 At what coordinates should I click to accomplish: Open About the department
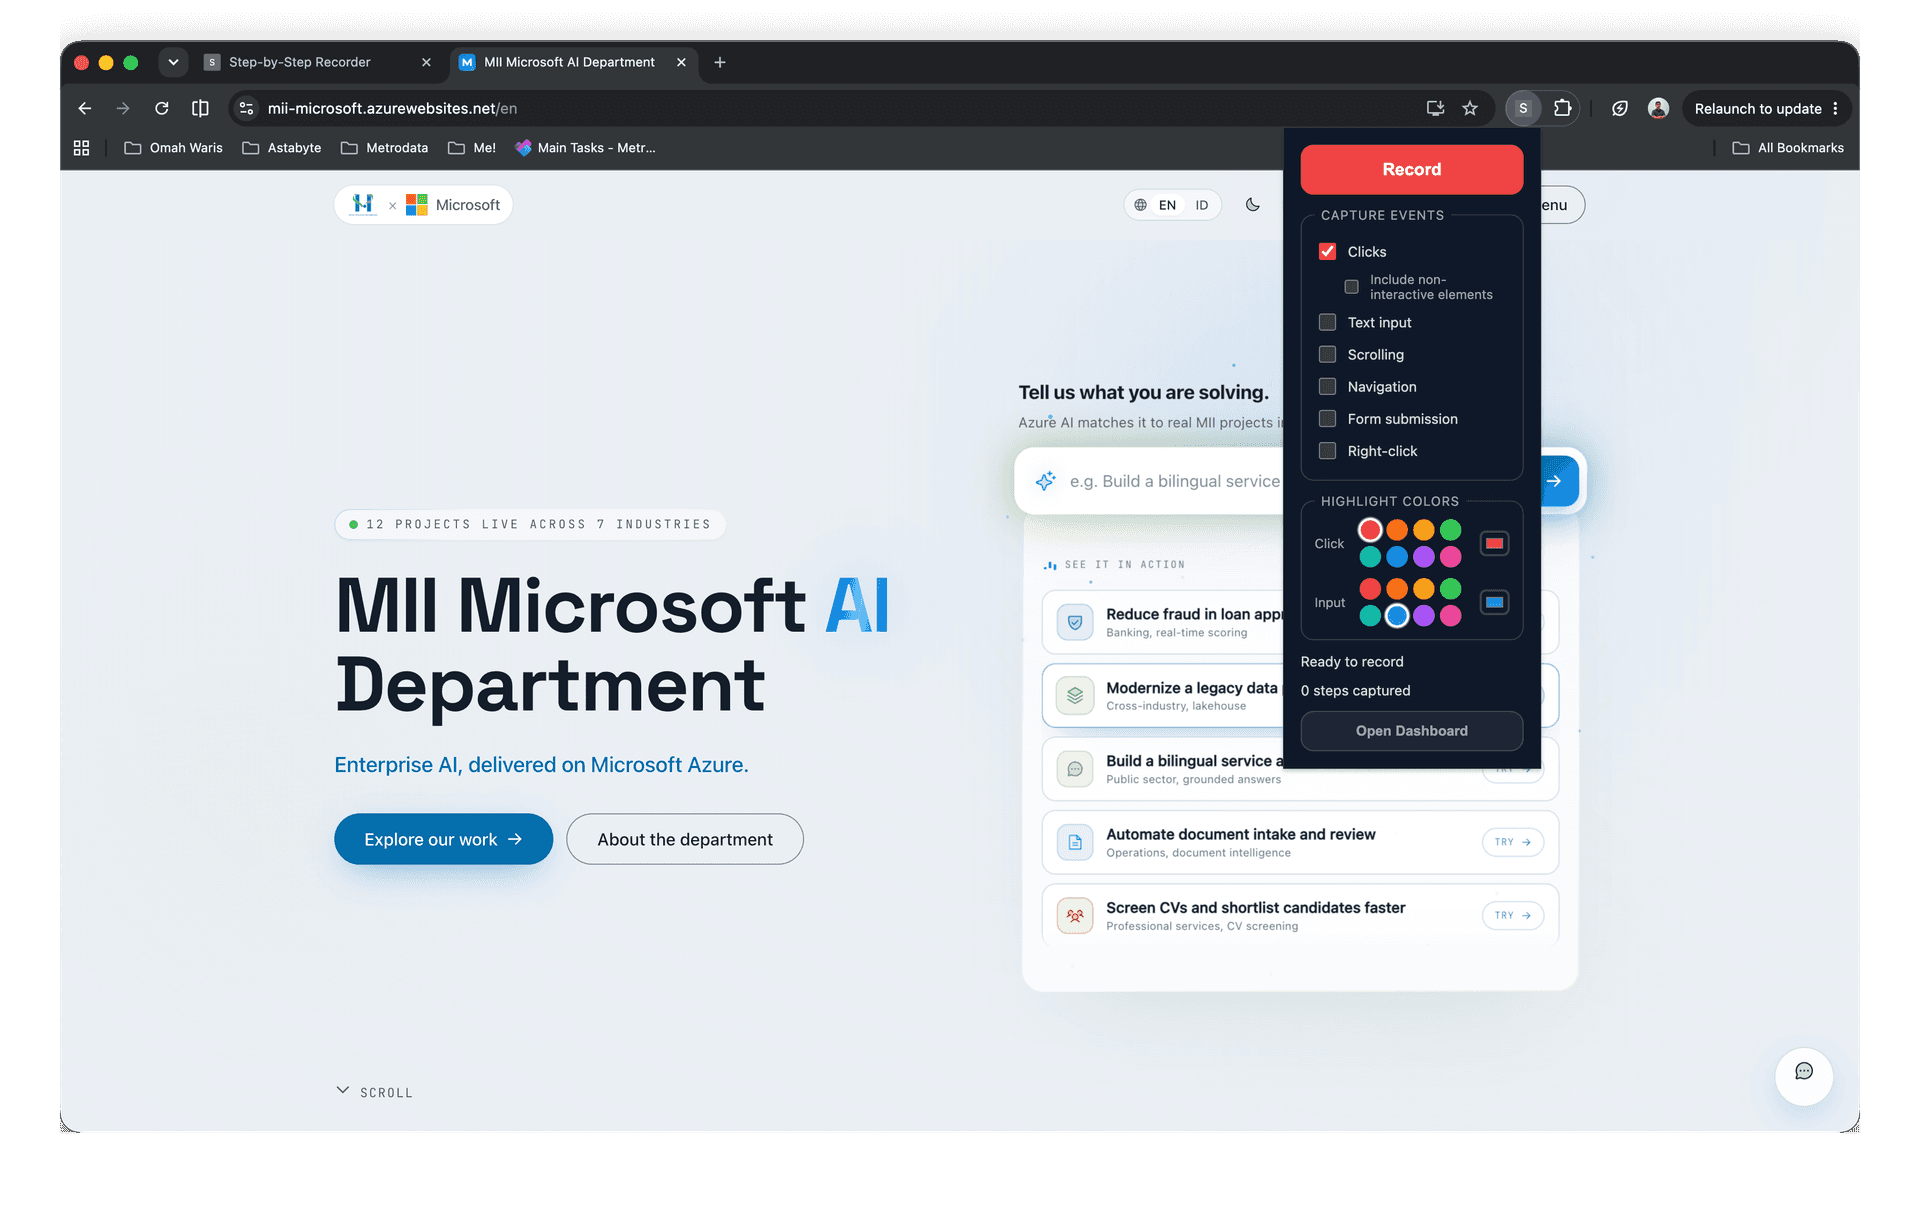685,839
